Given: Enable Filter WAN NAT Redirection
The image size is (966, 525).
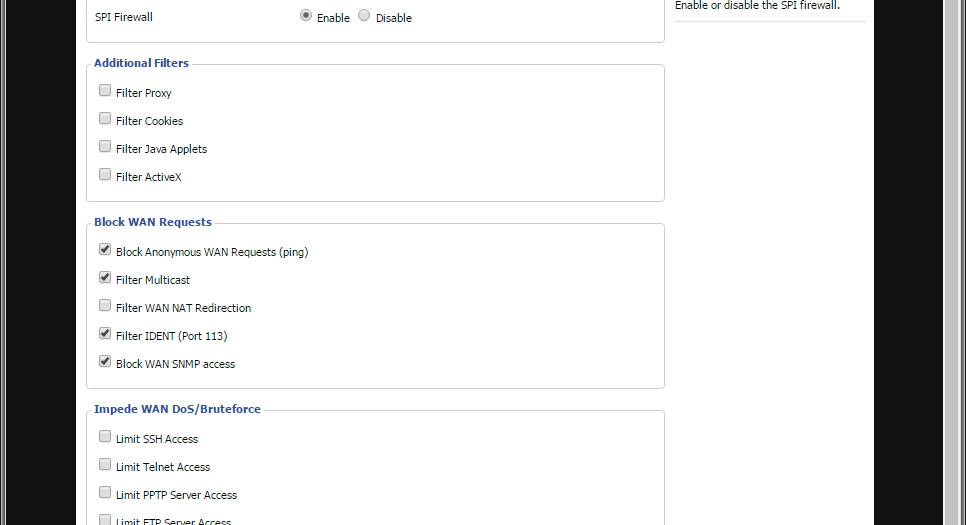Looking at the screenshot, I should pyautogui.click(x=105, y=306).
